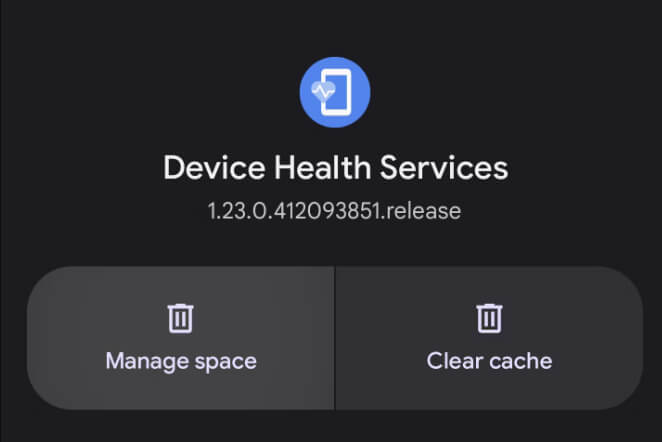The height and width of the screenshot is (442, 662).
Task: Select the Manage space text label
Action: click(181, 362)
